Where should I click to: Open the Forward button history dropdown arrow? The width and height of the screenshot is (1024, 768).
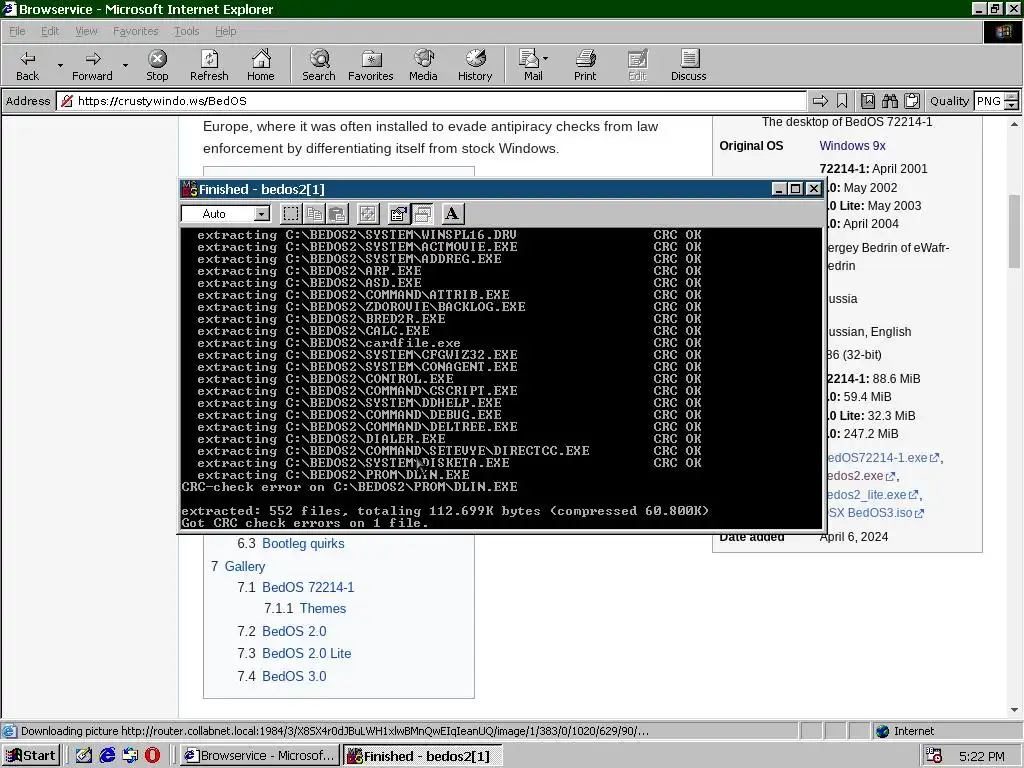(x=125, y=65)
